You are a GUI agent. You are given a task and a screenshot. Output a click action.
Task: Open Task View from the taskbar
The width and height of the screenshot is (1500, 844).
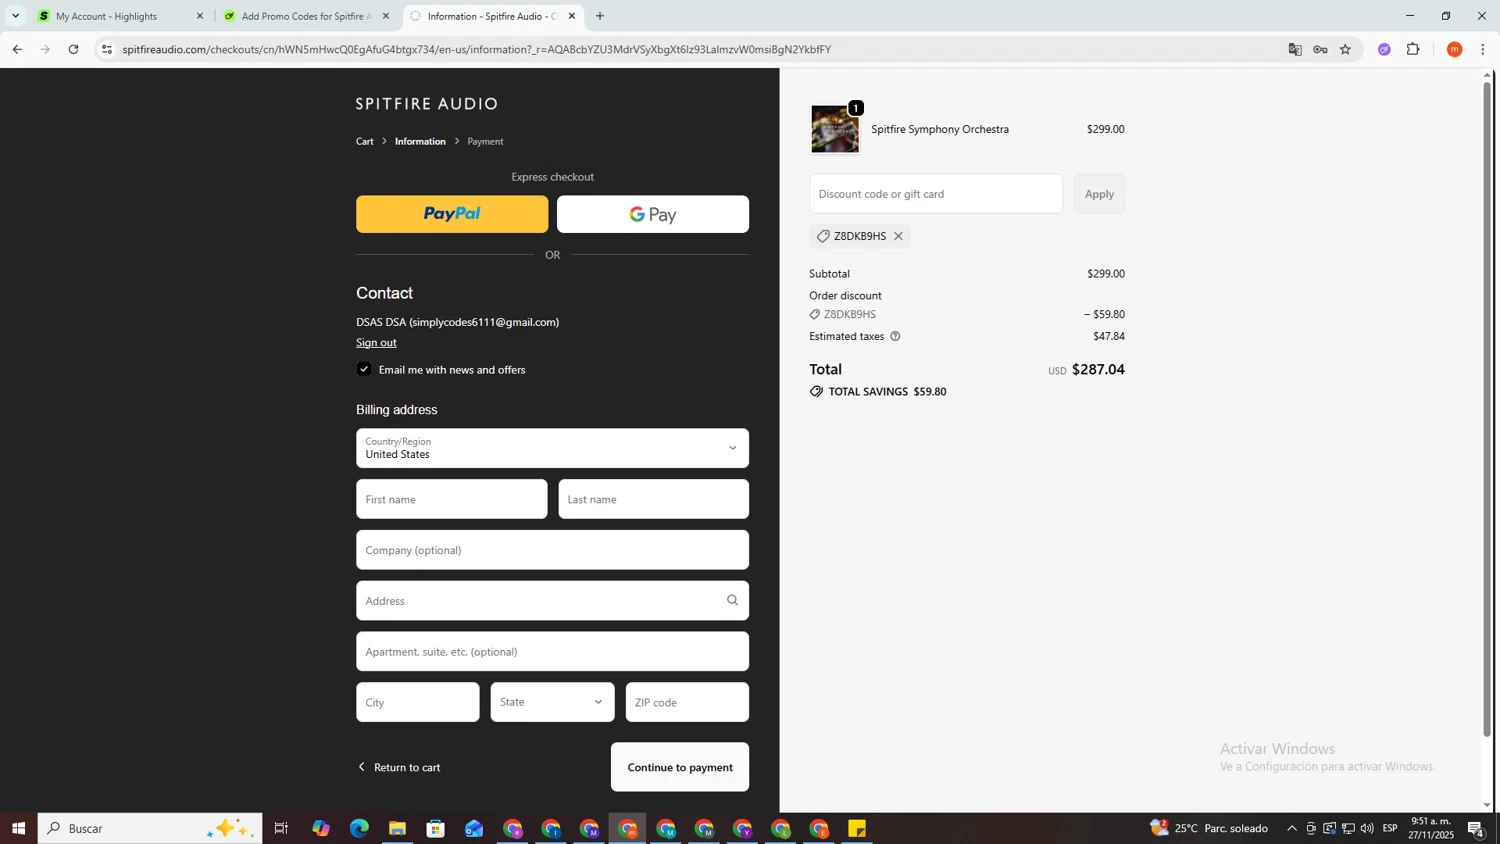pos(281,828)
